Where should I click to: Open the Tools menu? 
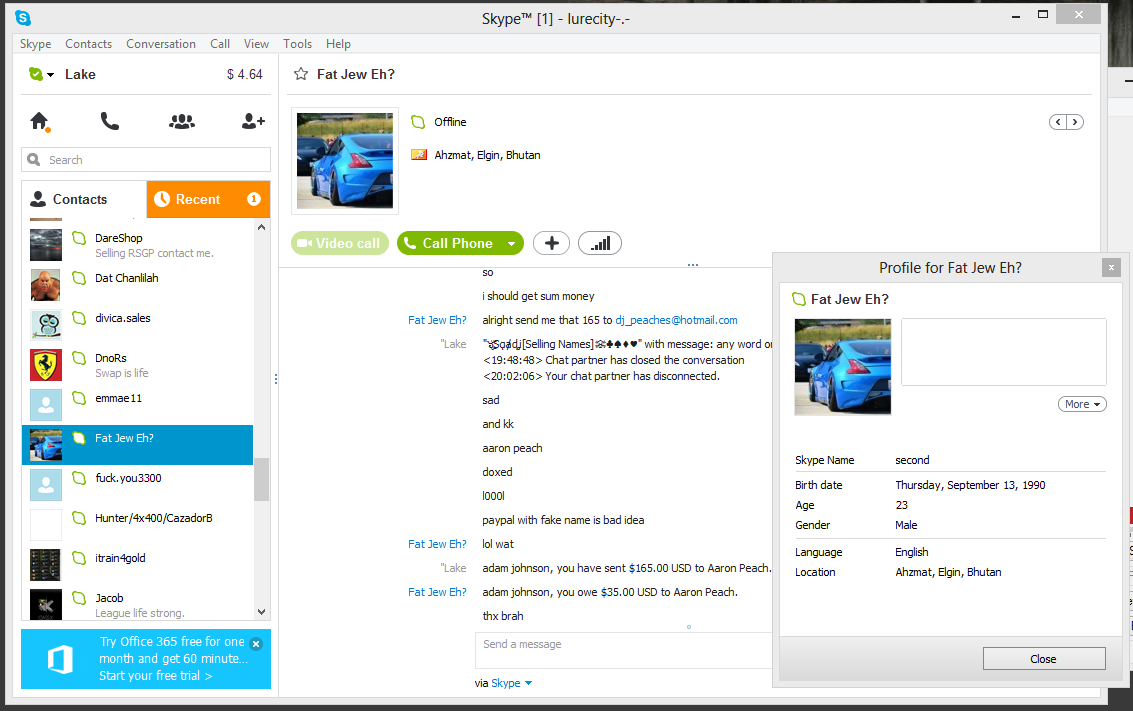pos(297,44)
